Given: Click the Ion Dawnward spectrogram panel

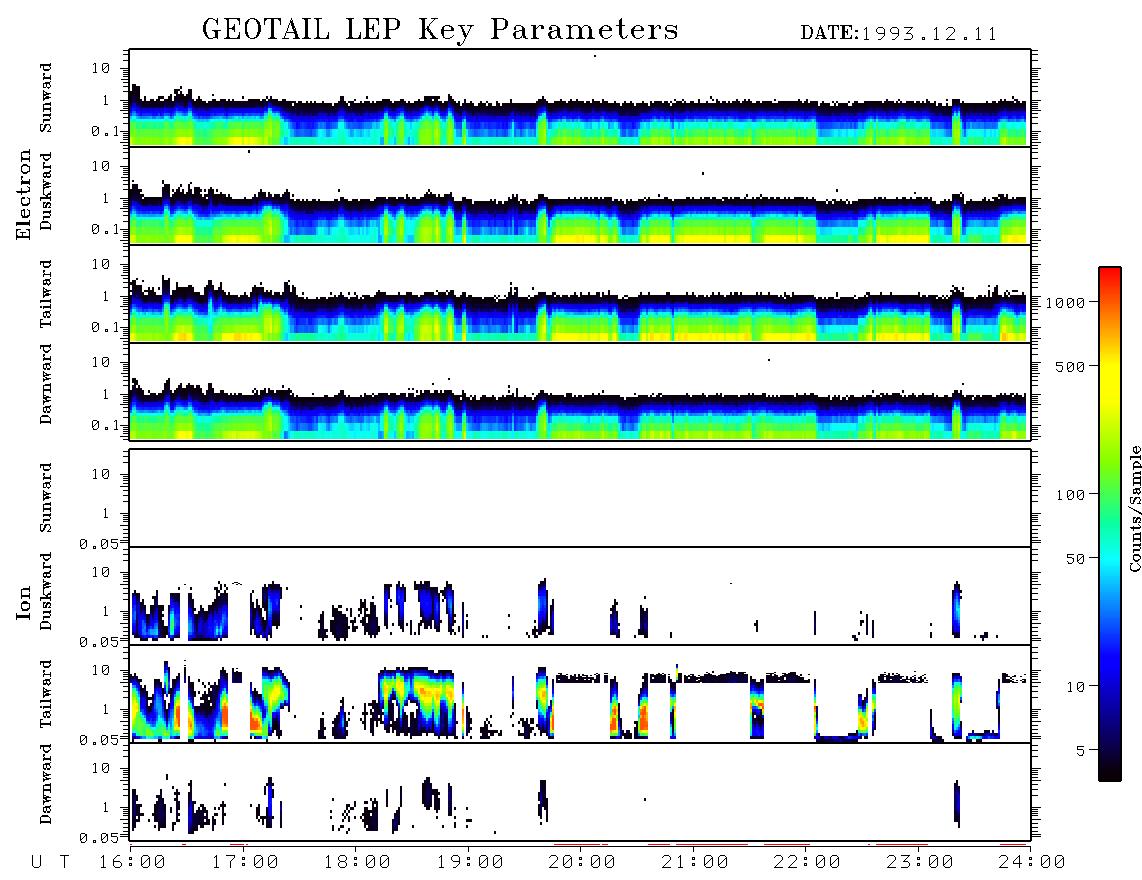Looking at the screenshot, I should click(580, 792).
